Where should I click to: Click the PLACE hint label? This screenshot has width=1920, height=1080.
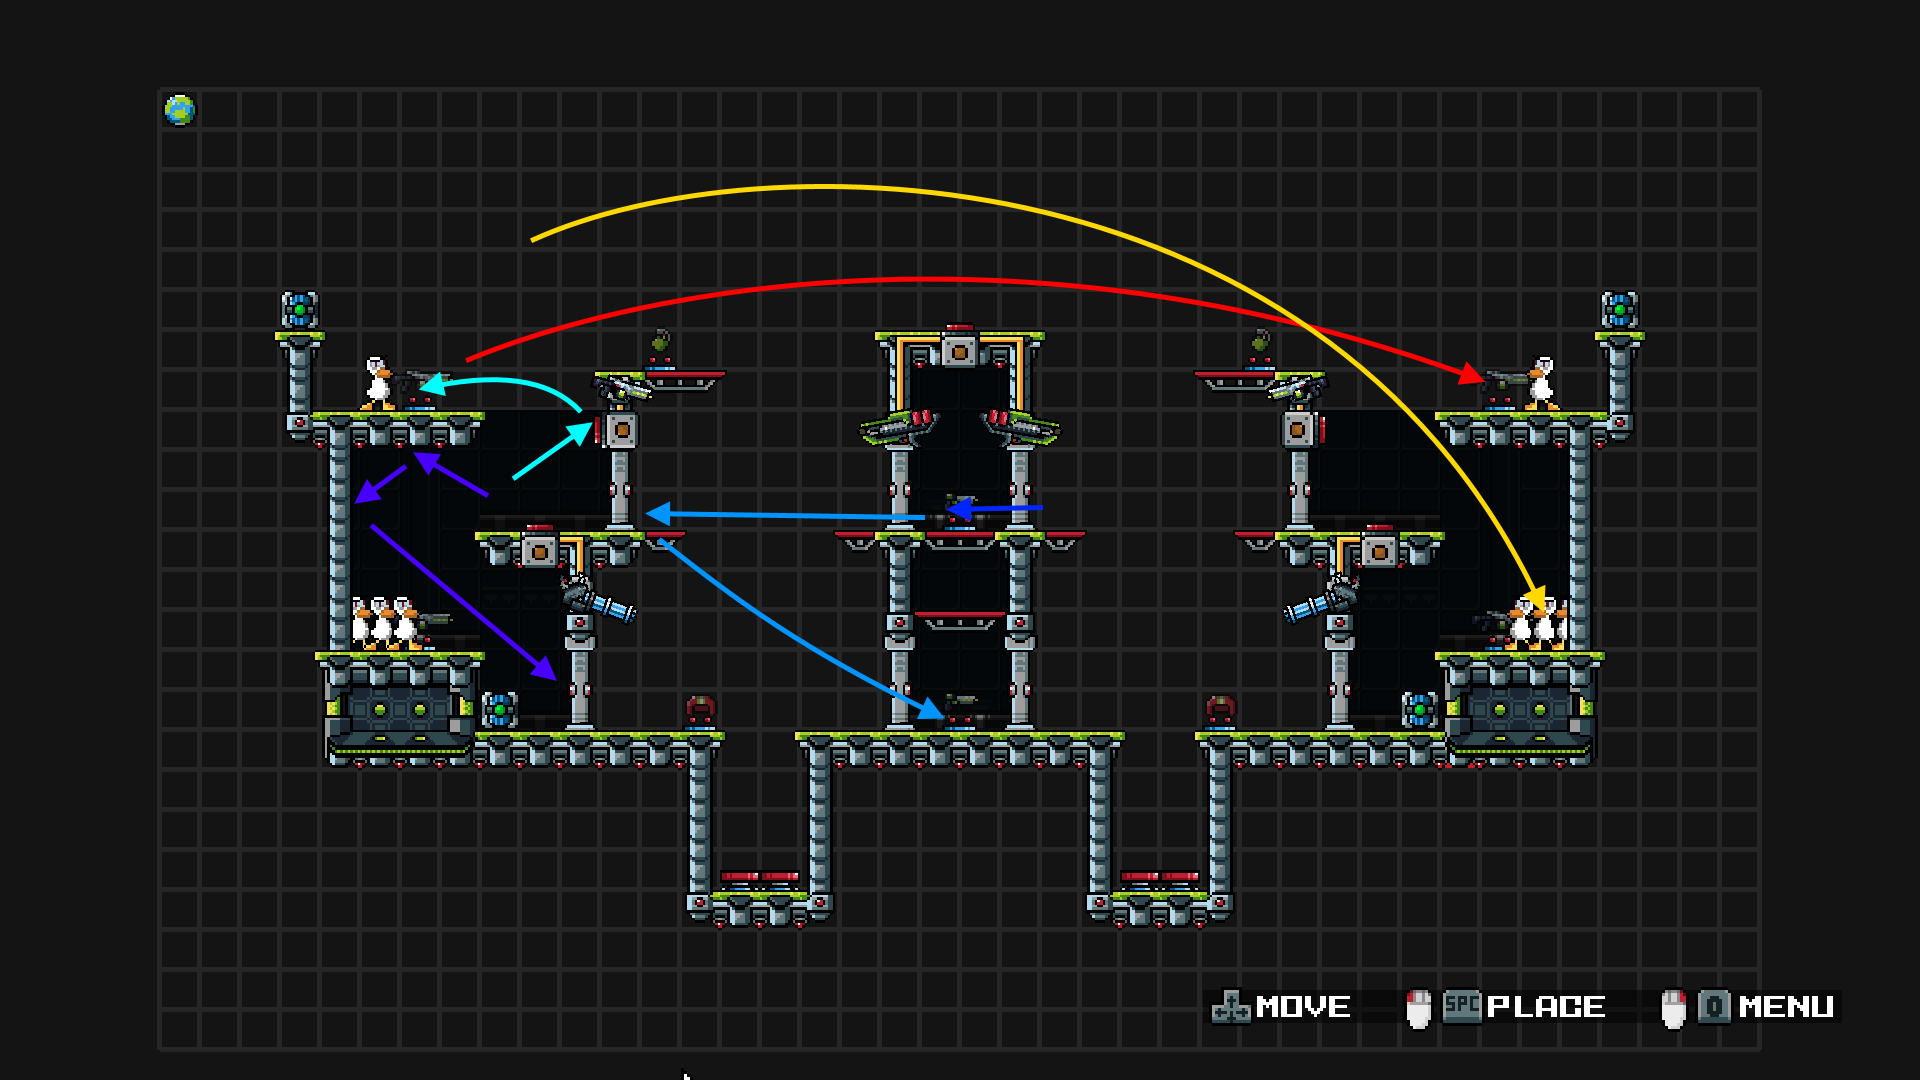click(1545, 1007)
